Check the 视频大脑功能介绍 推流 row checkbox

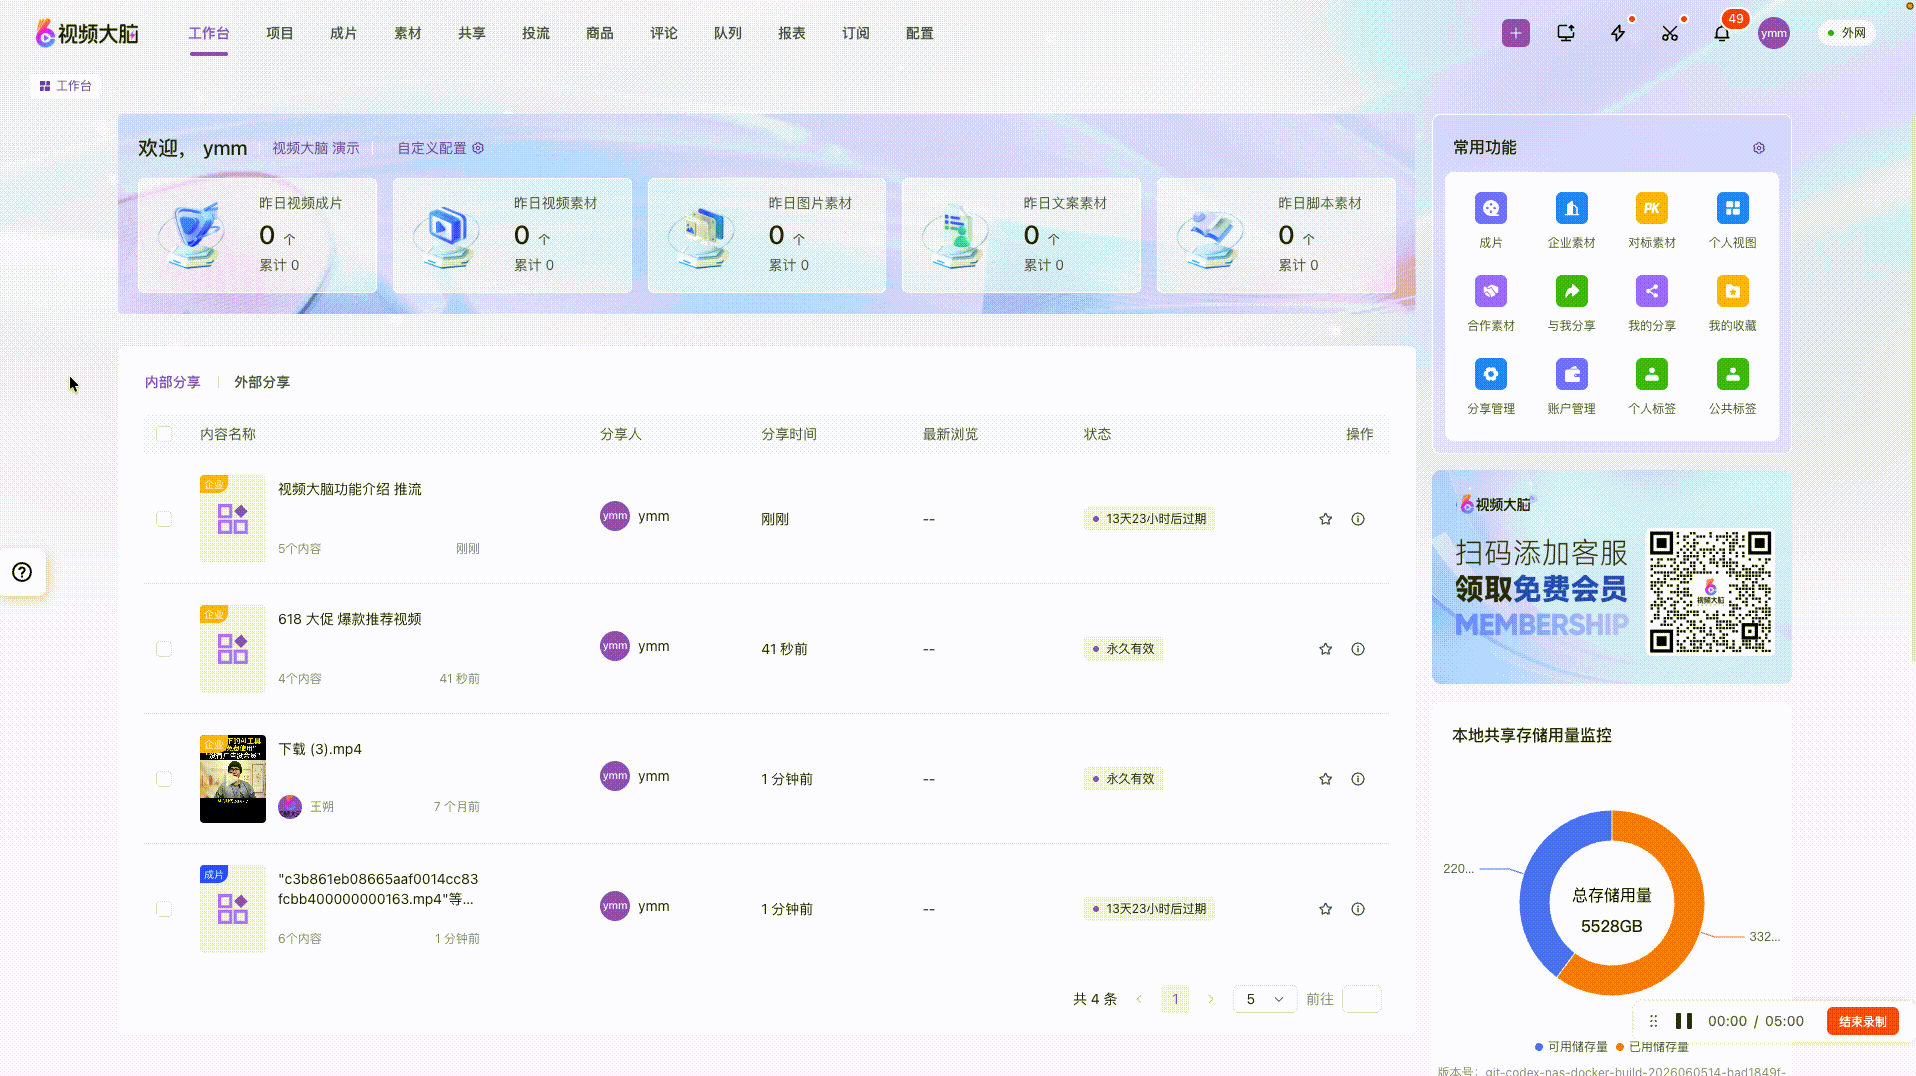pyautogui.click(x=164, y=519)
